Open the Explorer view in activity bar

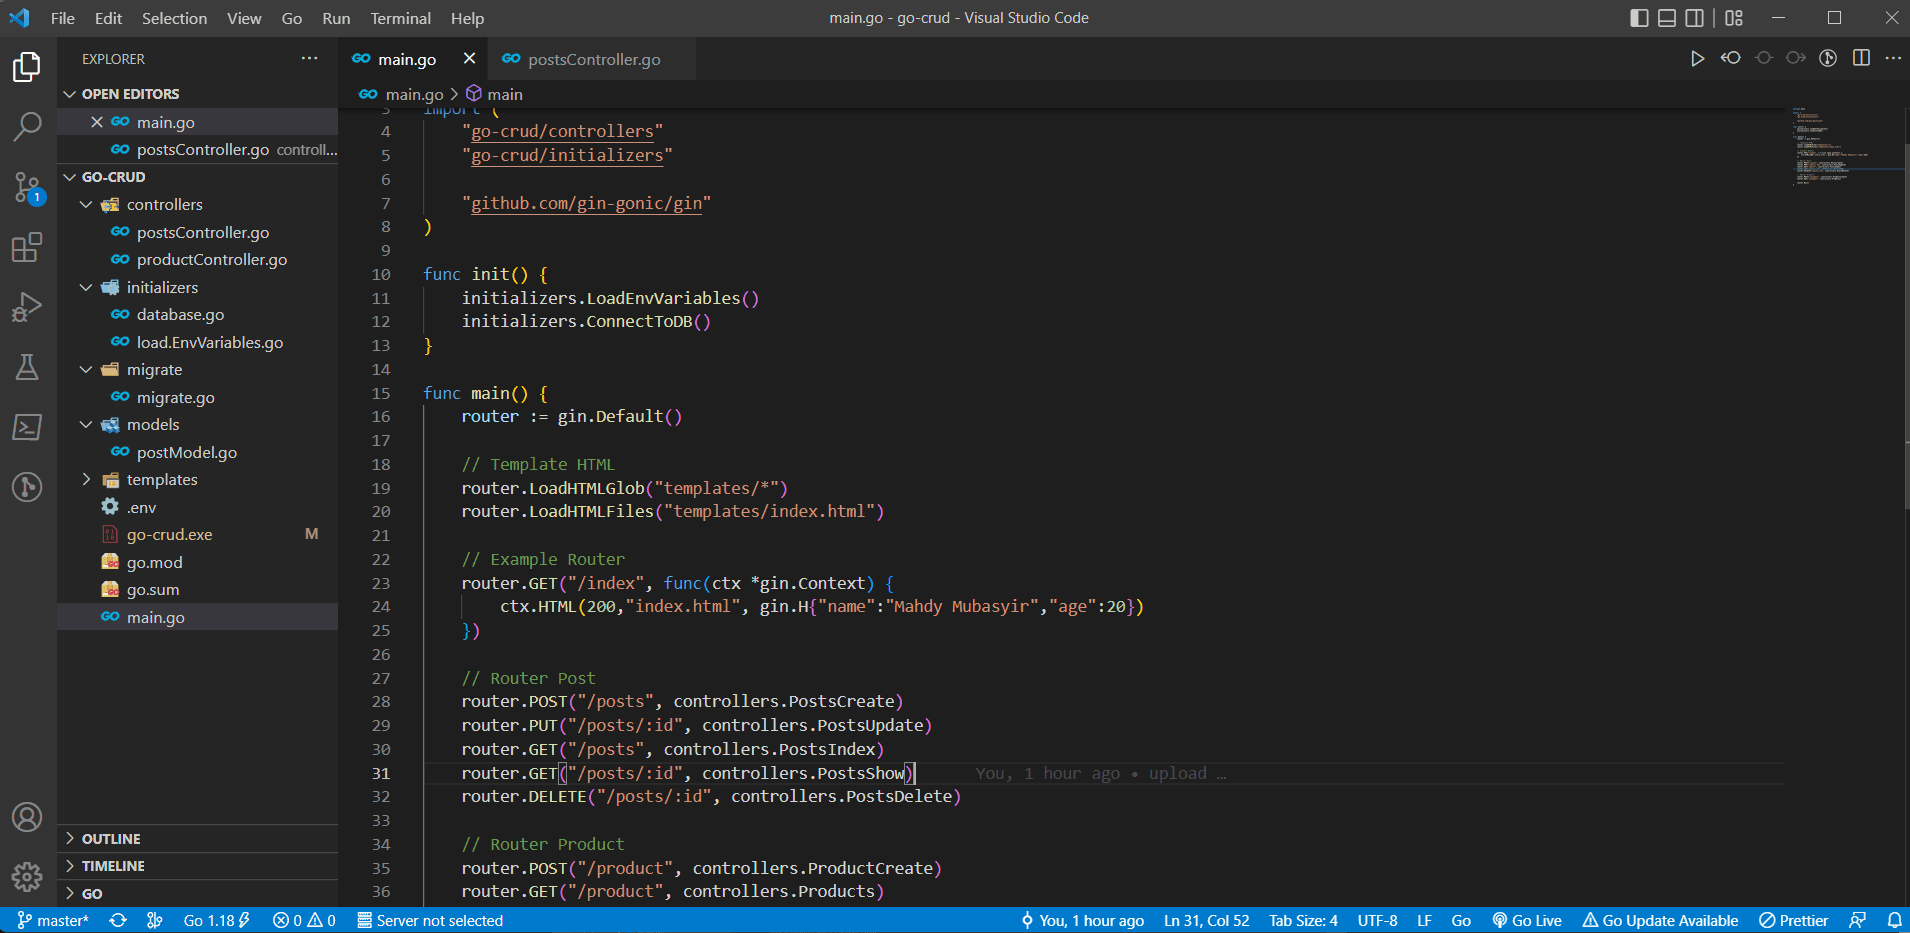coord(27,67)
